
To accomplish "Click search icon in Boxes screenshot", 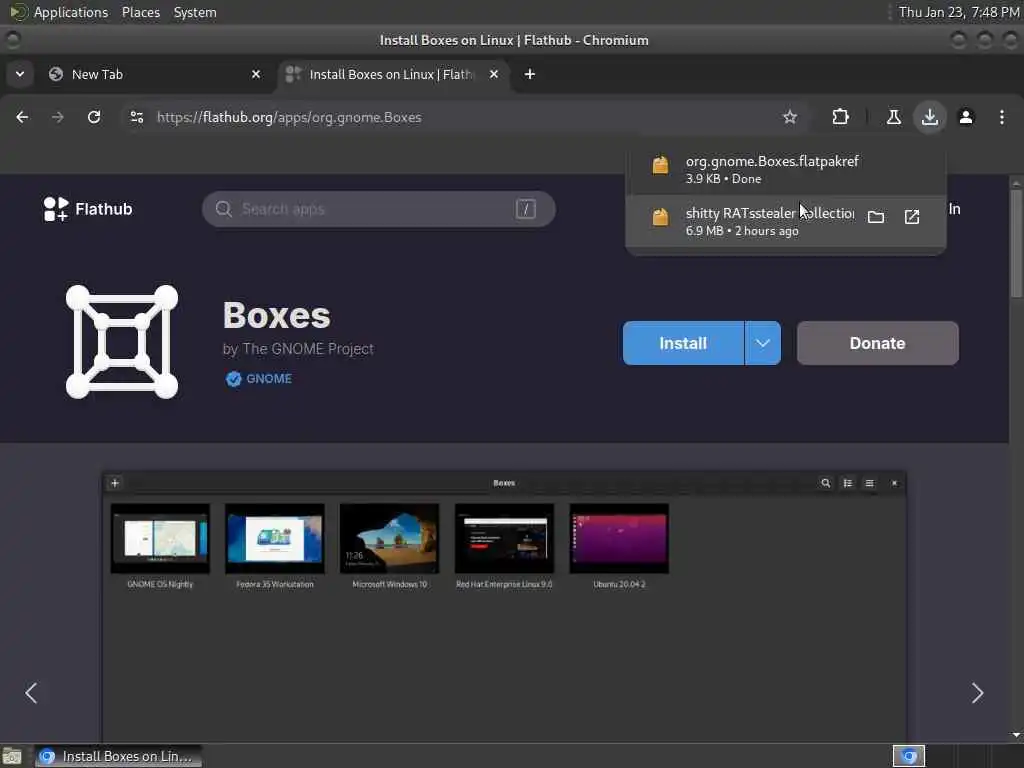I will (x=825, y=483).
